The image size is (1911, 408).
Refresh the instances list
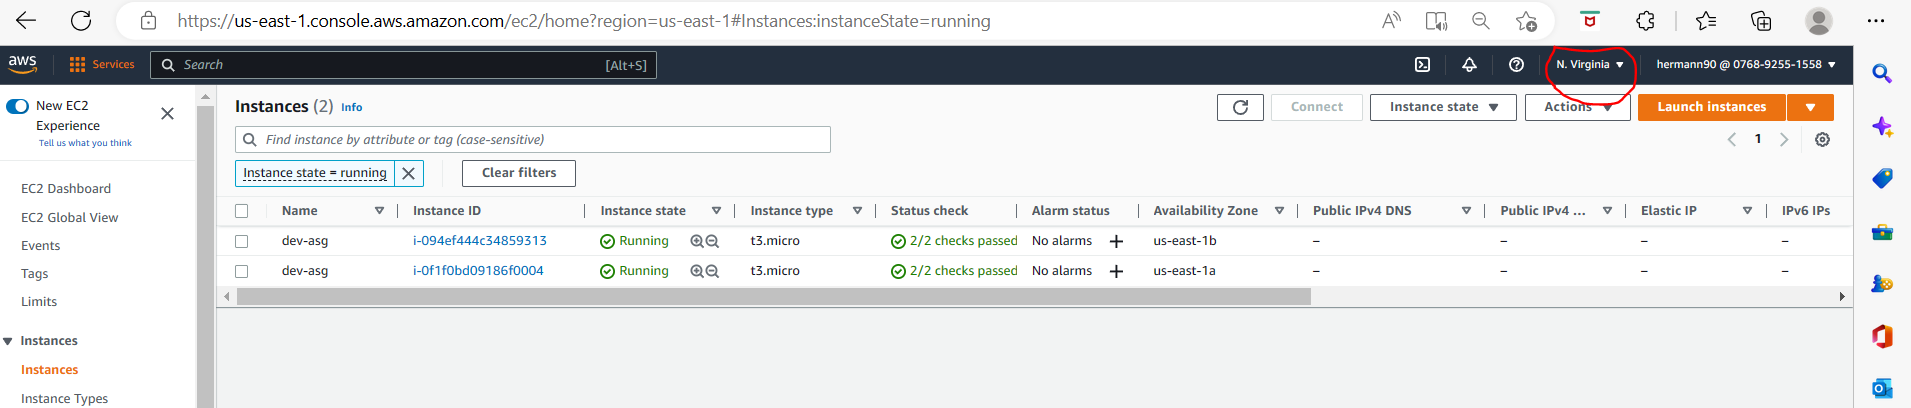click(x=1240, y=107)
